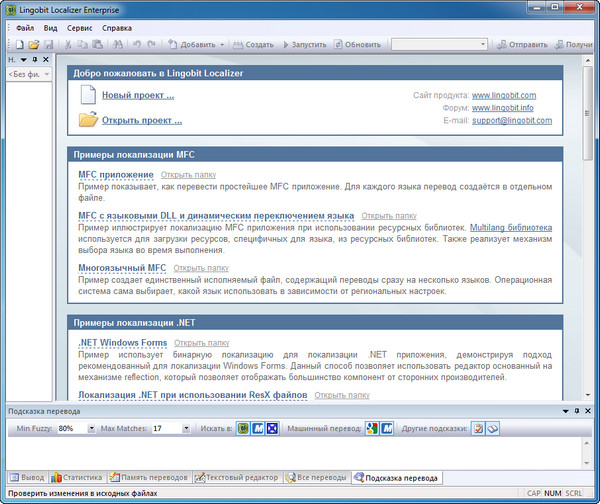This screenshot has width=600, height=504.
Task: Click the Cut scissors icon
Action: pyautogui.click(x=68, y=45)
